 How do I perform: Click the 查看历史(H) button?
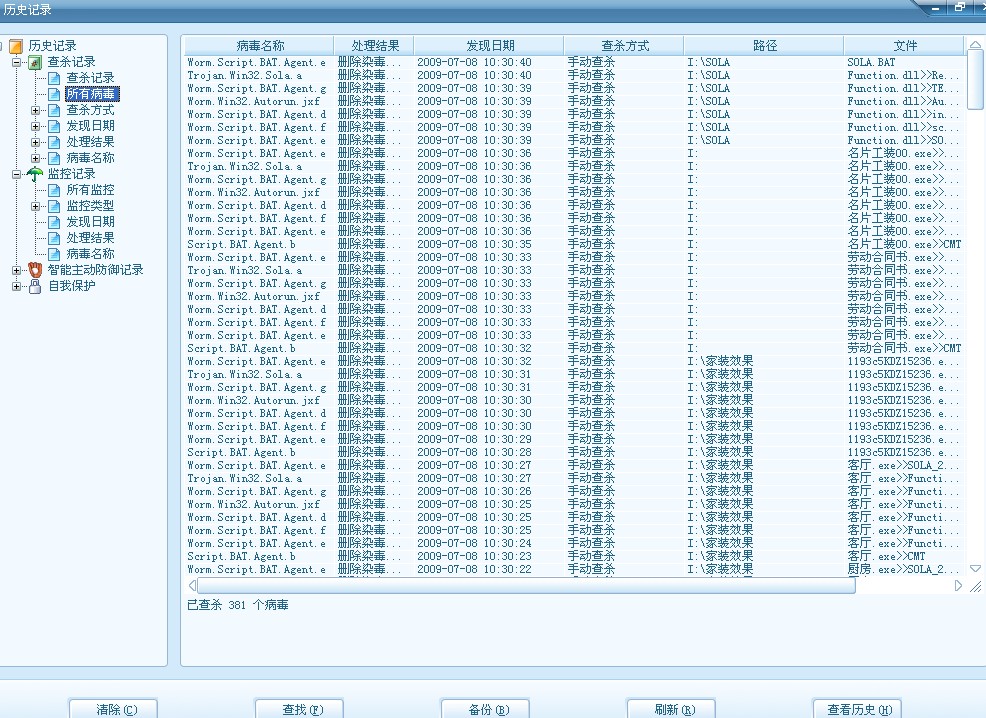coord(857,709)
